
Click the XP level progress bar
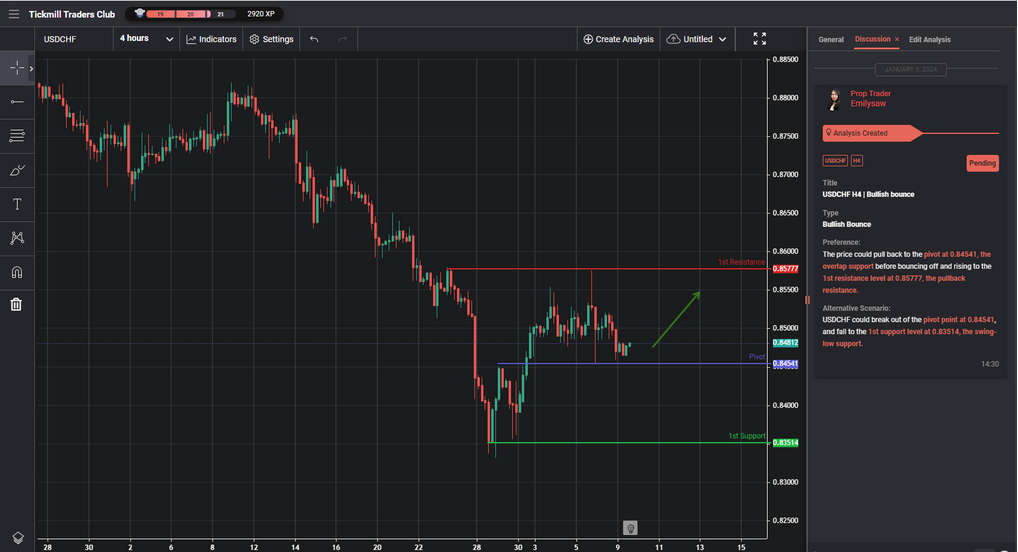184,14
